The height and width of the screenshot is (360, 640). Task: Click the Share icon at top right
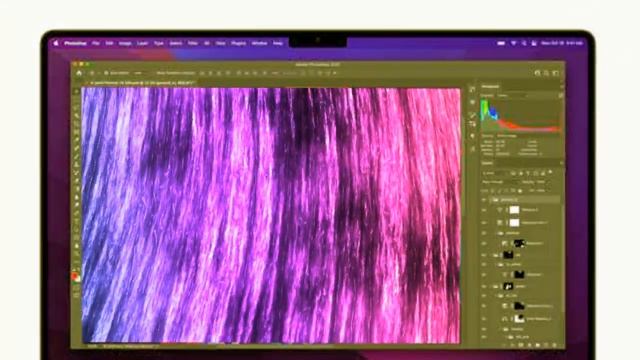(x=538, y=73)
